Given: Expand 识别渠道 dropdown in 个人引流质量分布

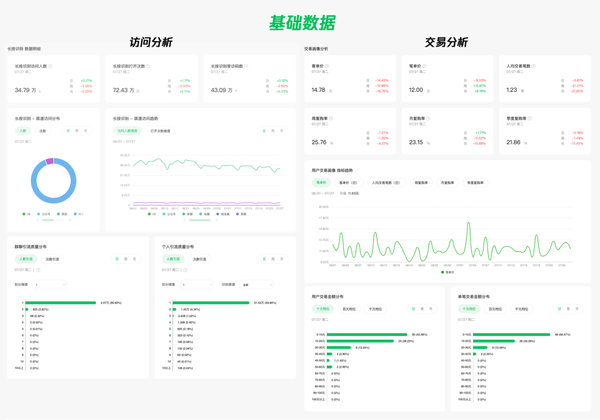Looking at the screenshot, I should tap(255, 284).
